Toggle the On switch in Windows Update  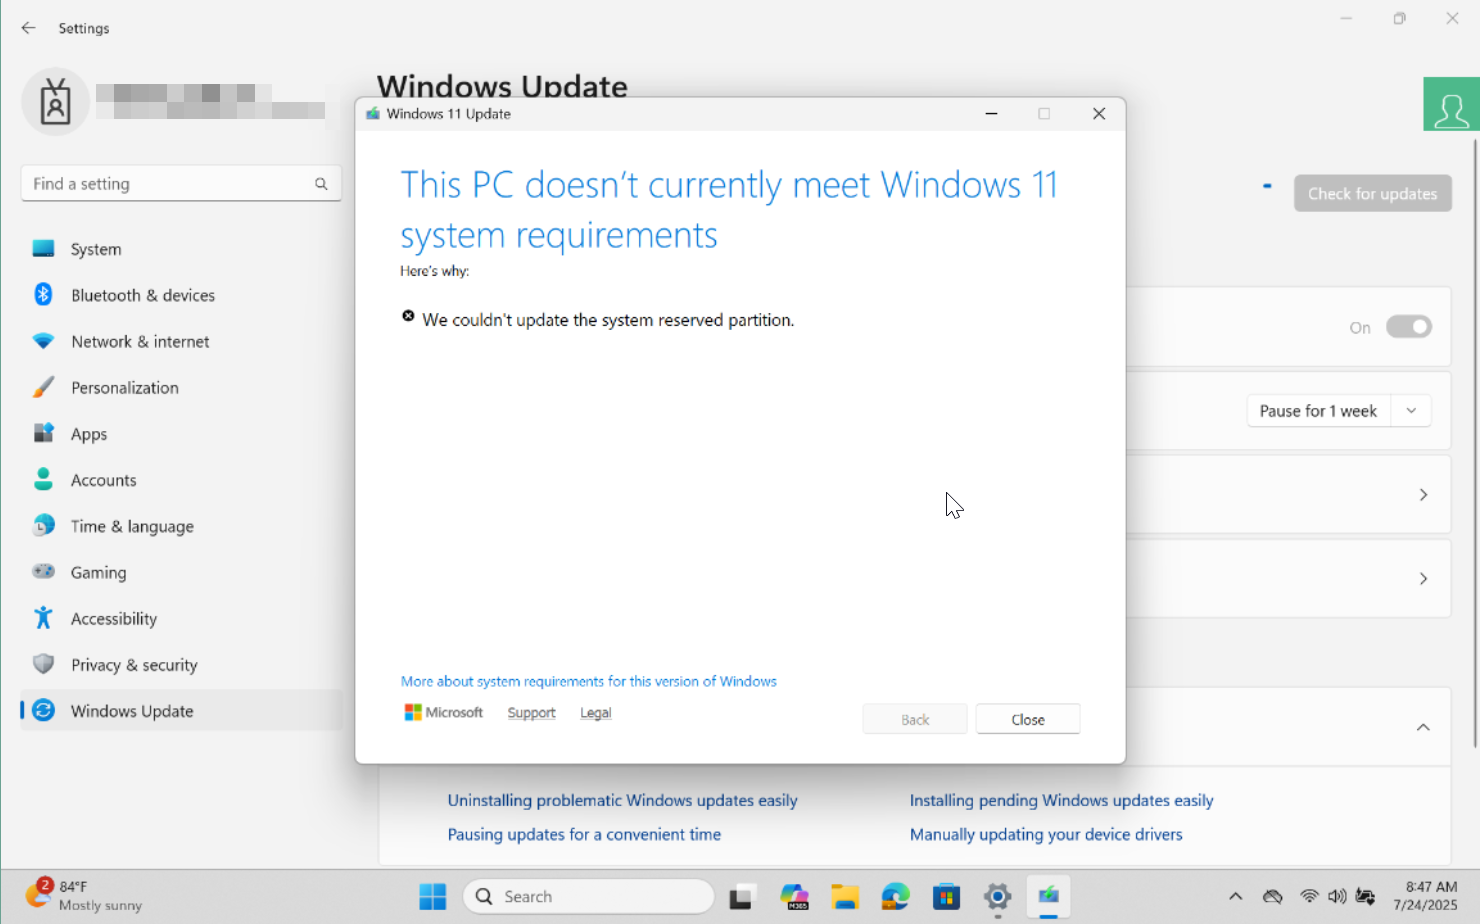click(1409, 327)
